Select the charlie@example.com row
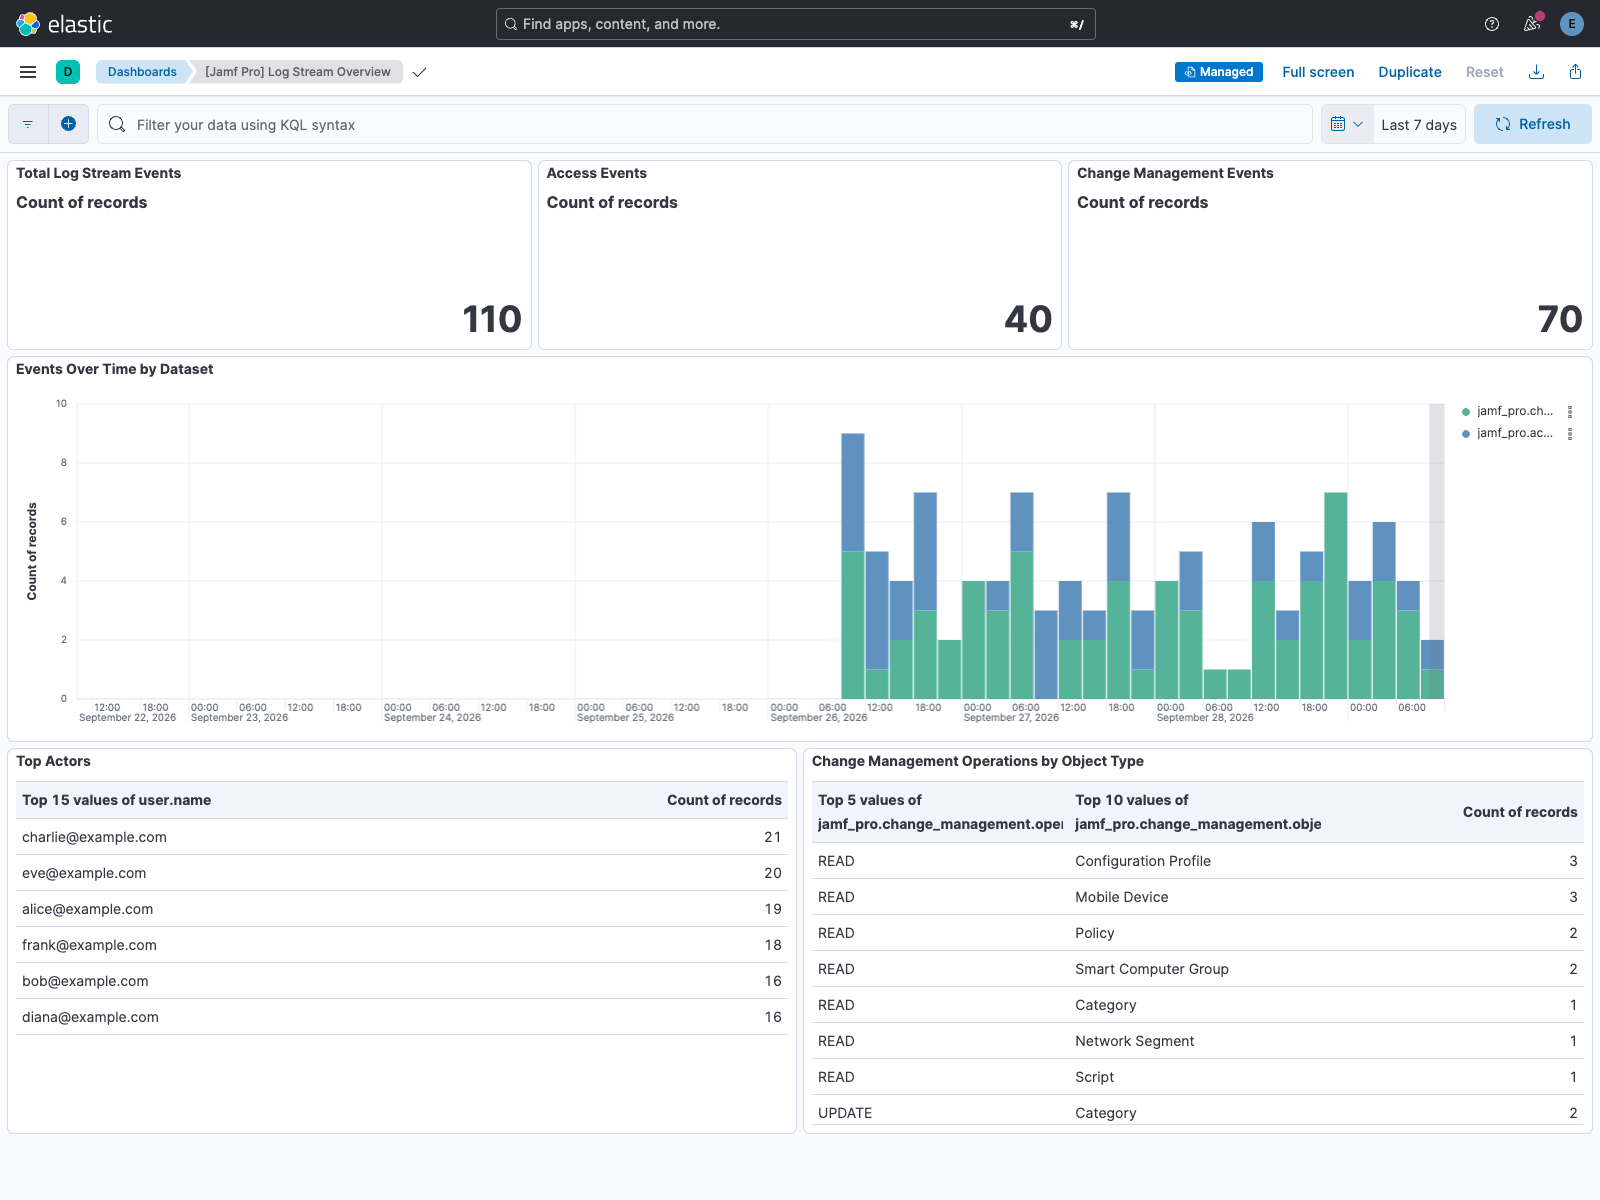1600x1200 pixels. 402,837
